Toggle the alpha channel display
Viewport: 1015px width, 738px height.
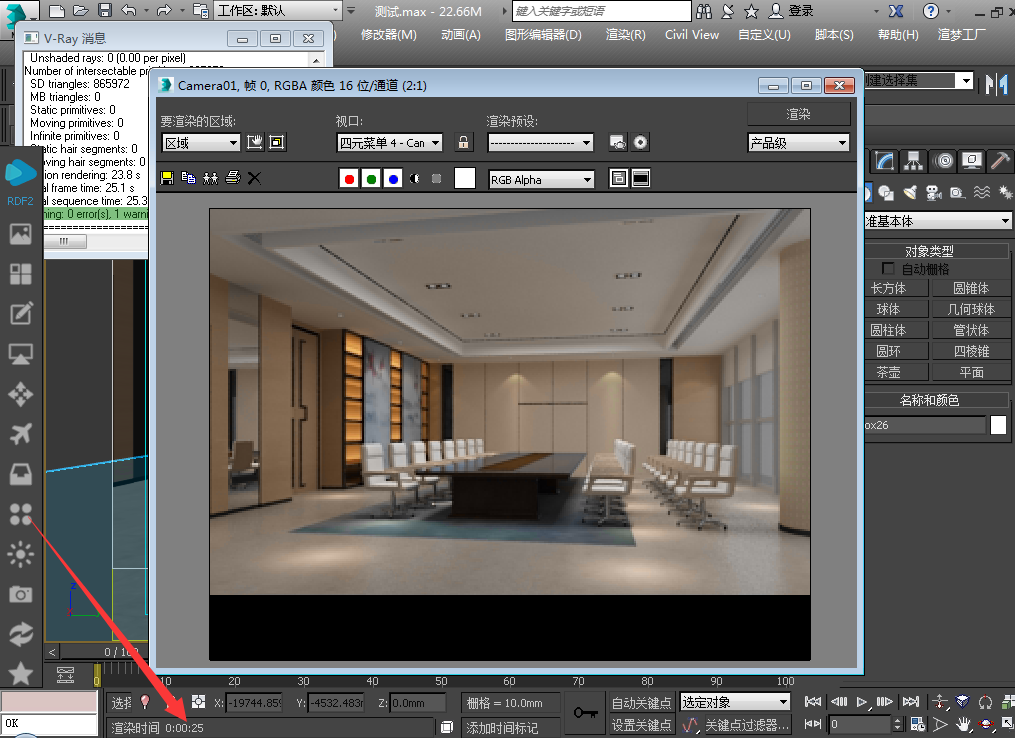pos(415,179)
